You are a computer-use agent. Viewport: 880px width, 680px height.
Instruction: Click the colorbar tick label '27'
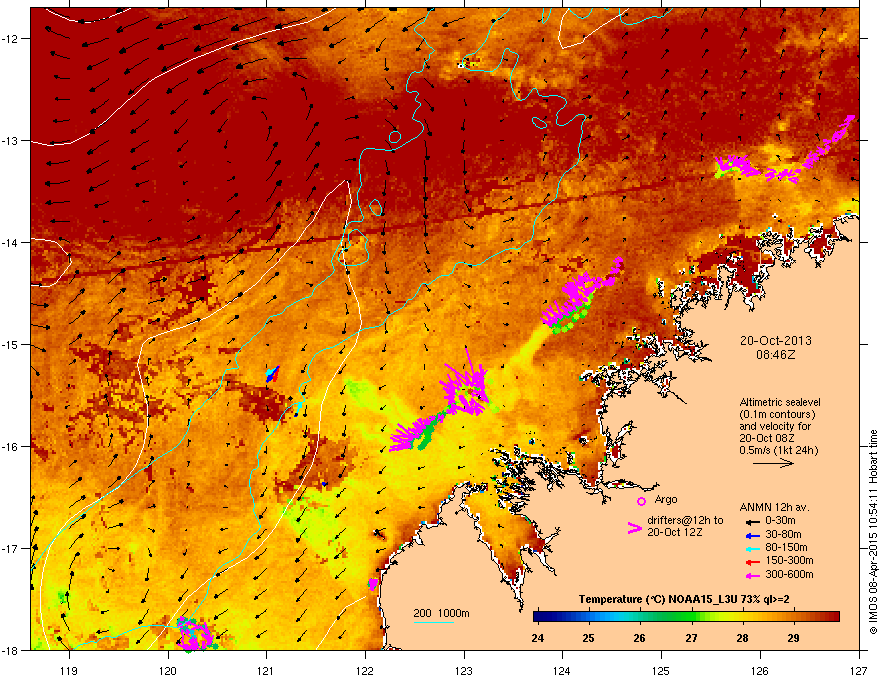(x=691, y=638)
